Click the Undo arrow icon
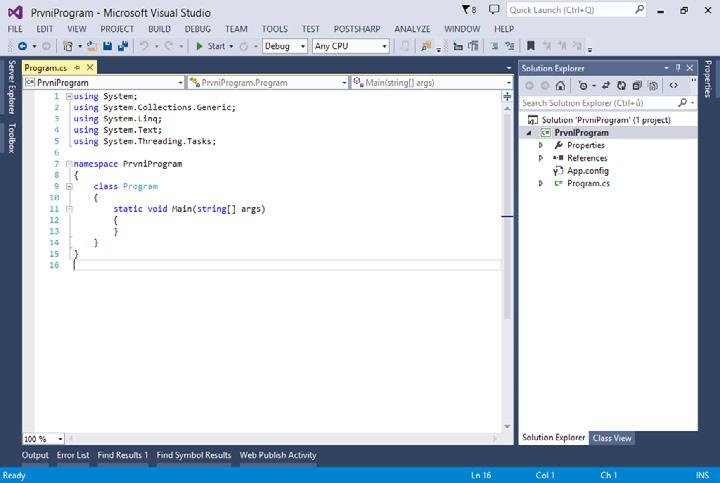Screen dimensions: 720x483 [x=144, y=46]
